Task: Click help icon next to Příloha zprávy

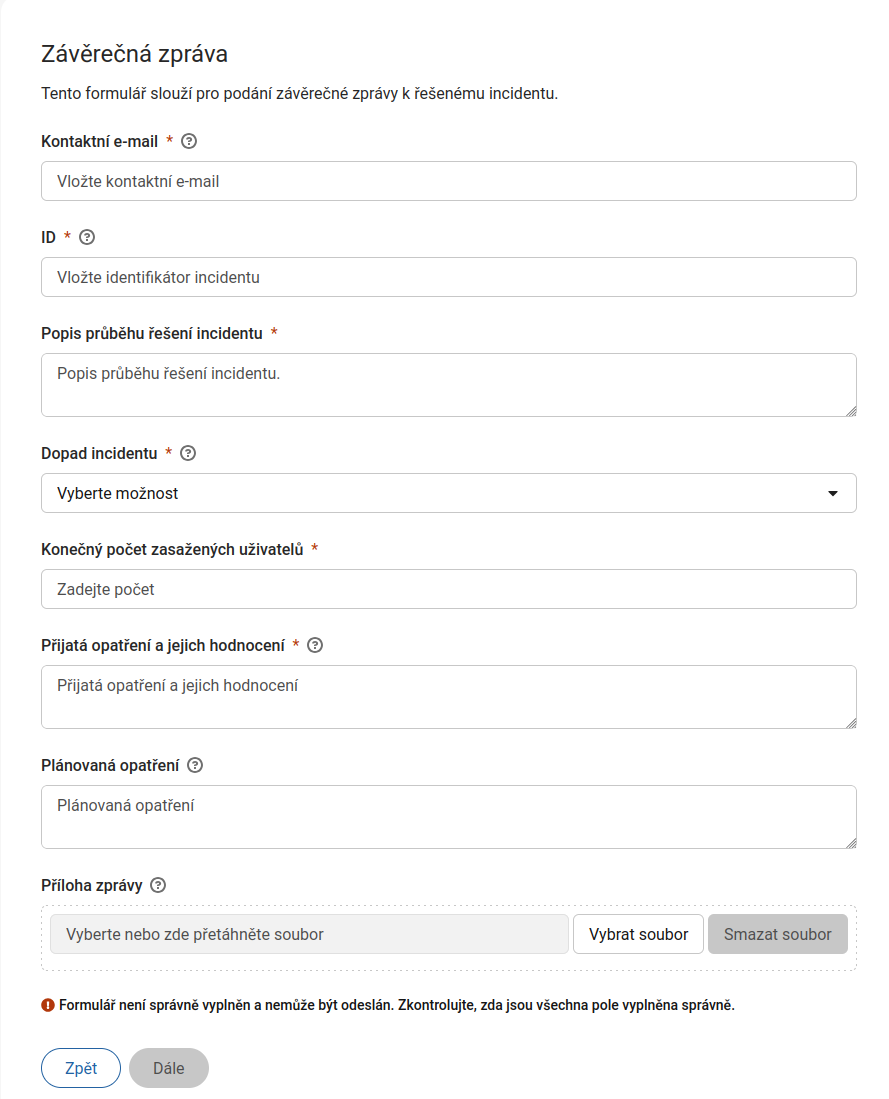Action: point(158,885)
